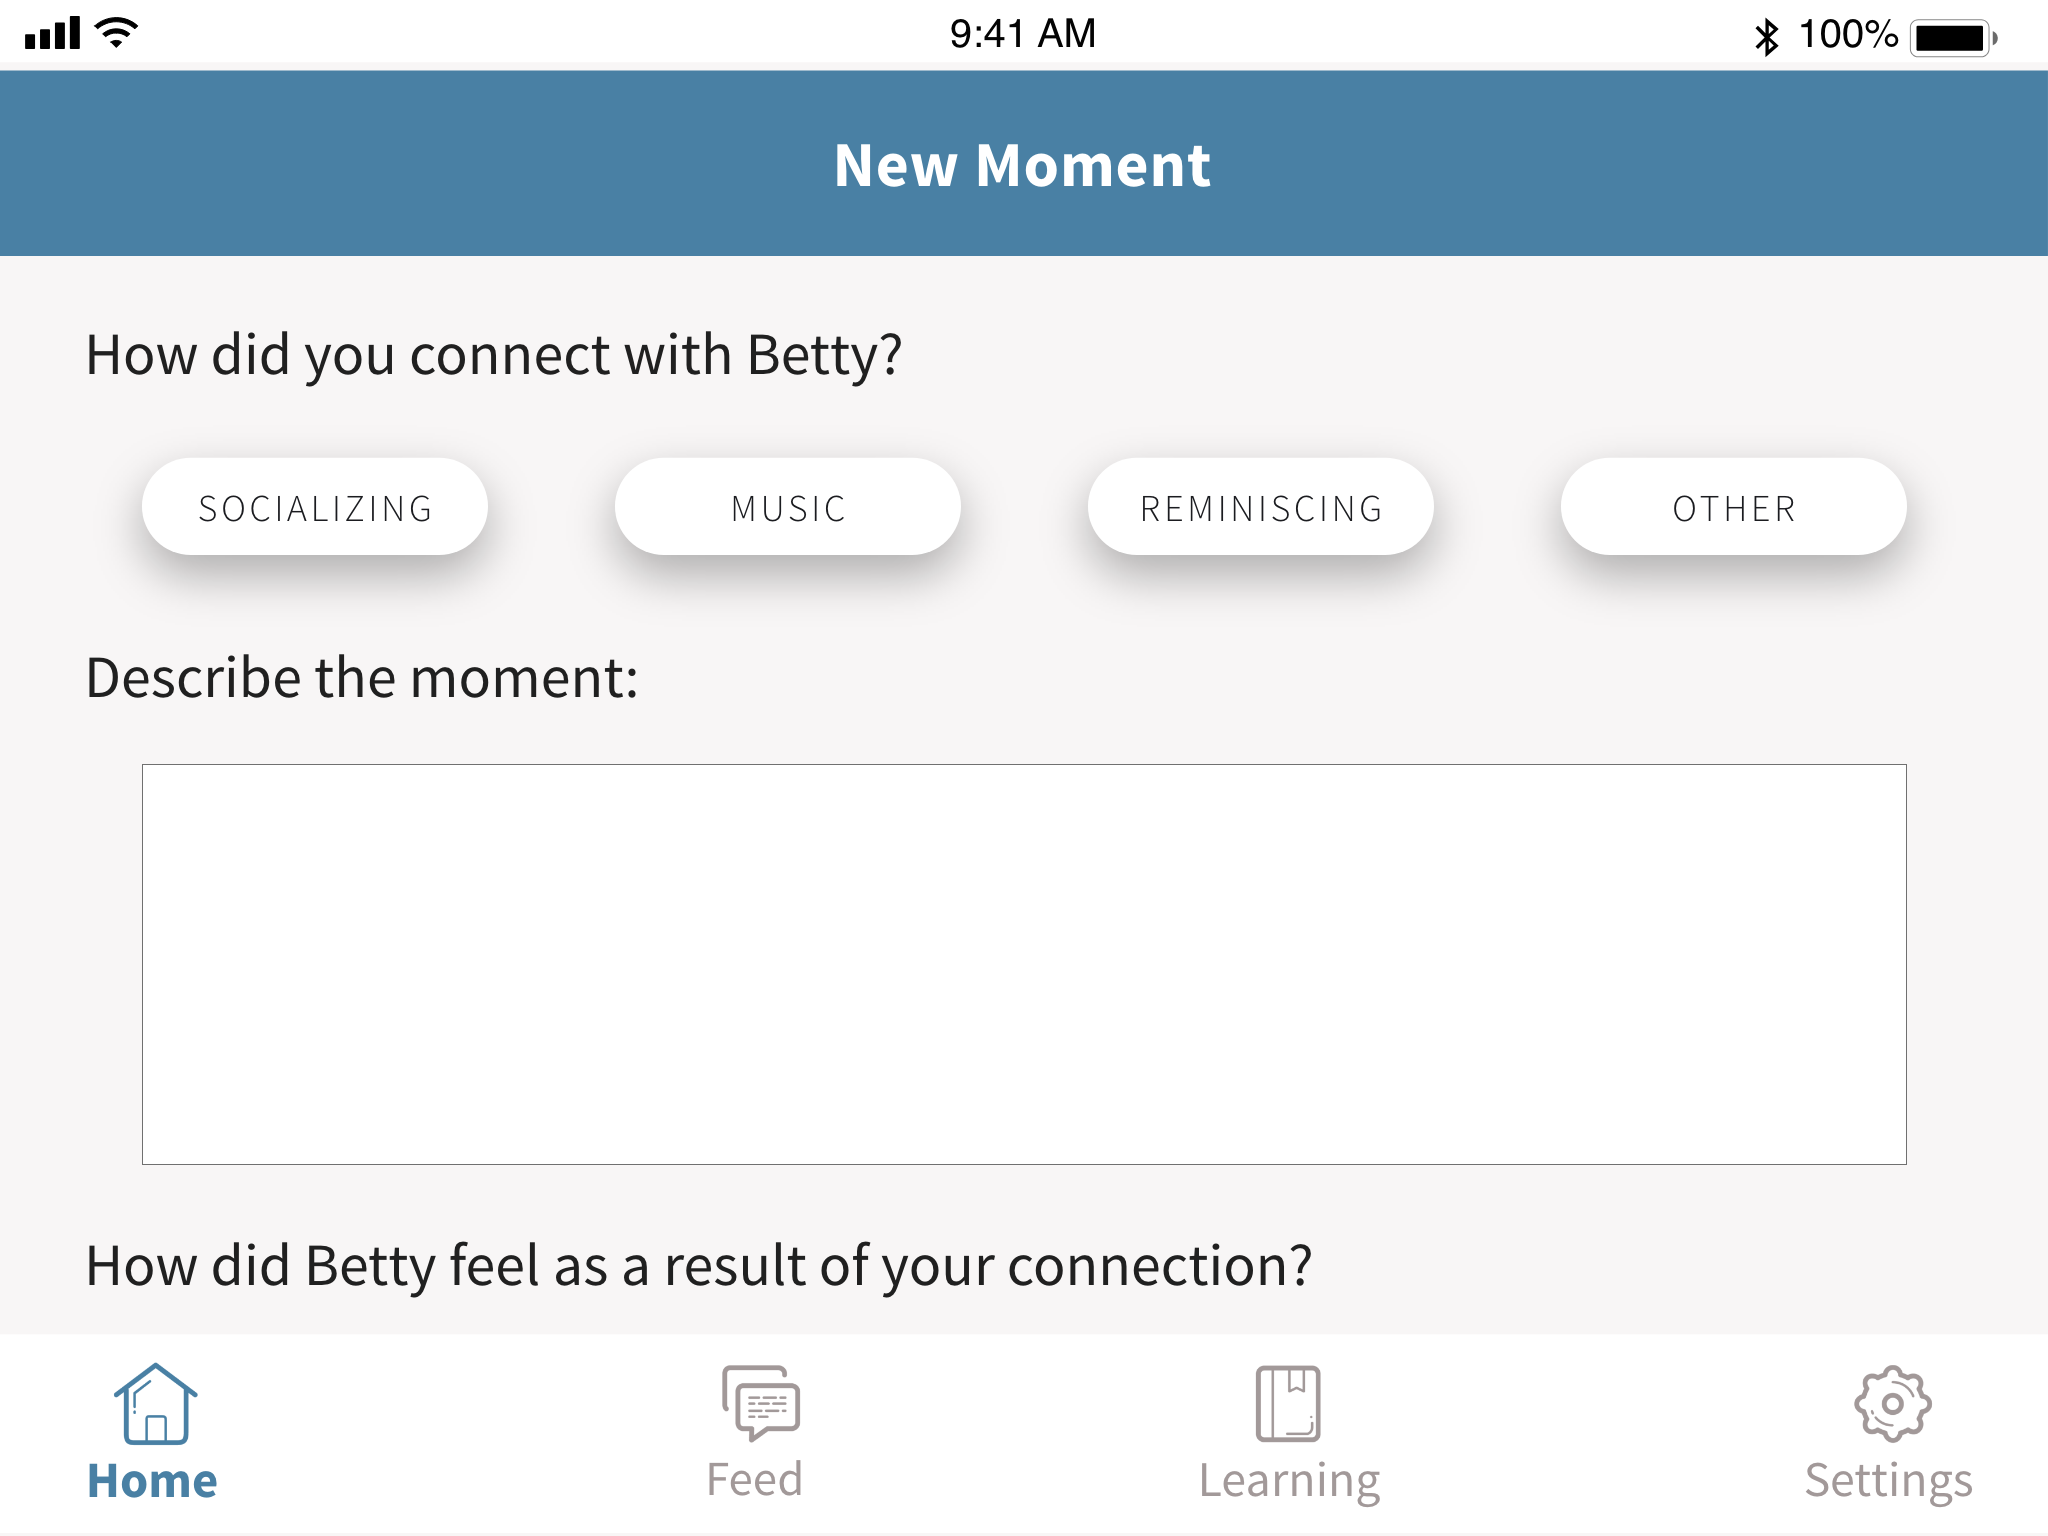Image resolution: width=2048 pixels, height=1536 pixels.
Task: Select the Music connection option
Action: point(788,507)
